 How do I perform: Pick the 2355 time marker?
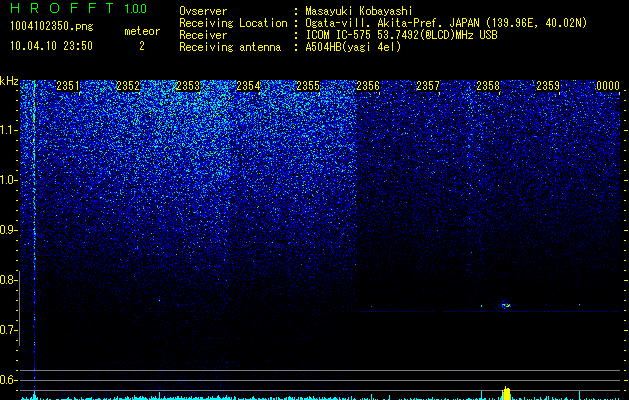tap(308, 86)
